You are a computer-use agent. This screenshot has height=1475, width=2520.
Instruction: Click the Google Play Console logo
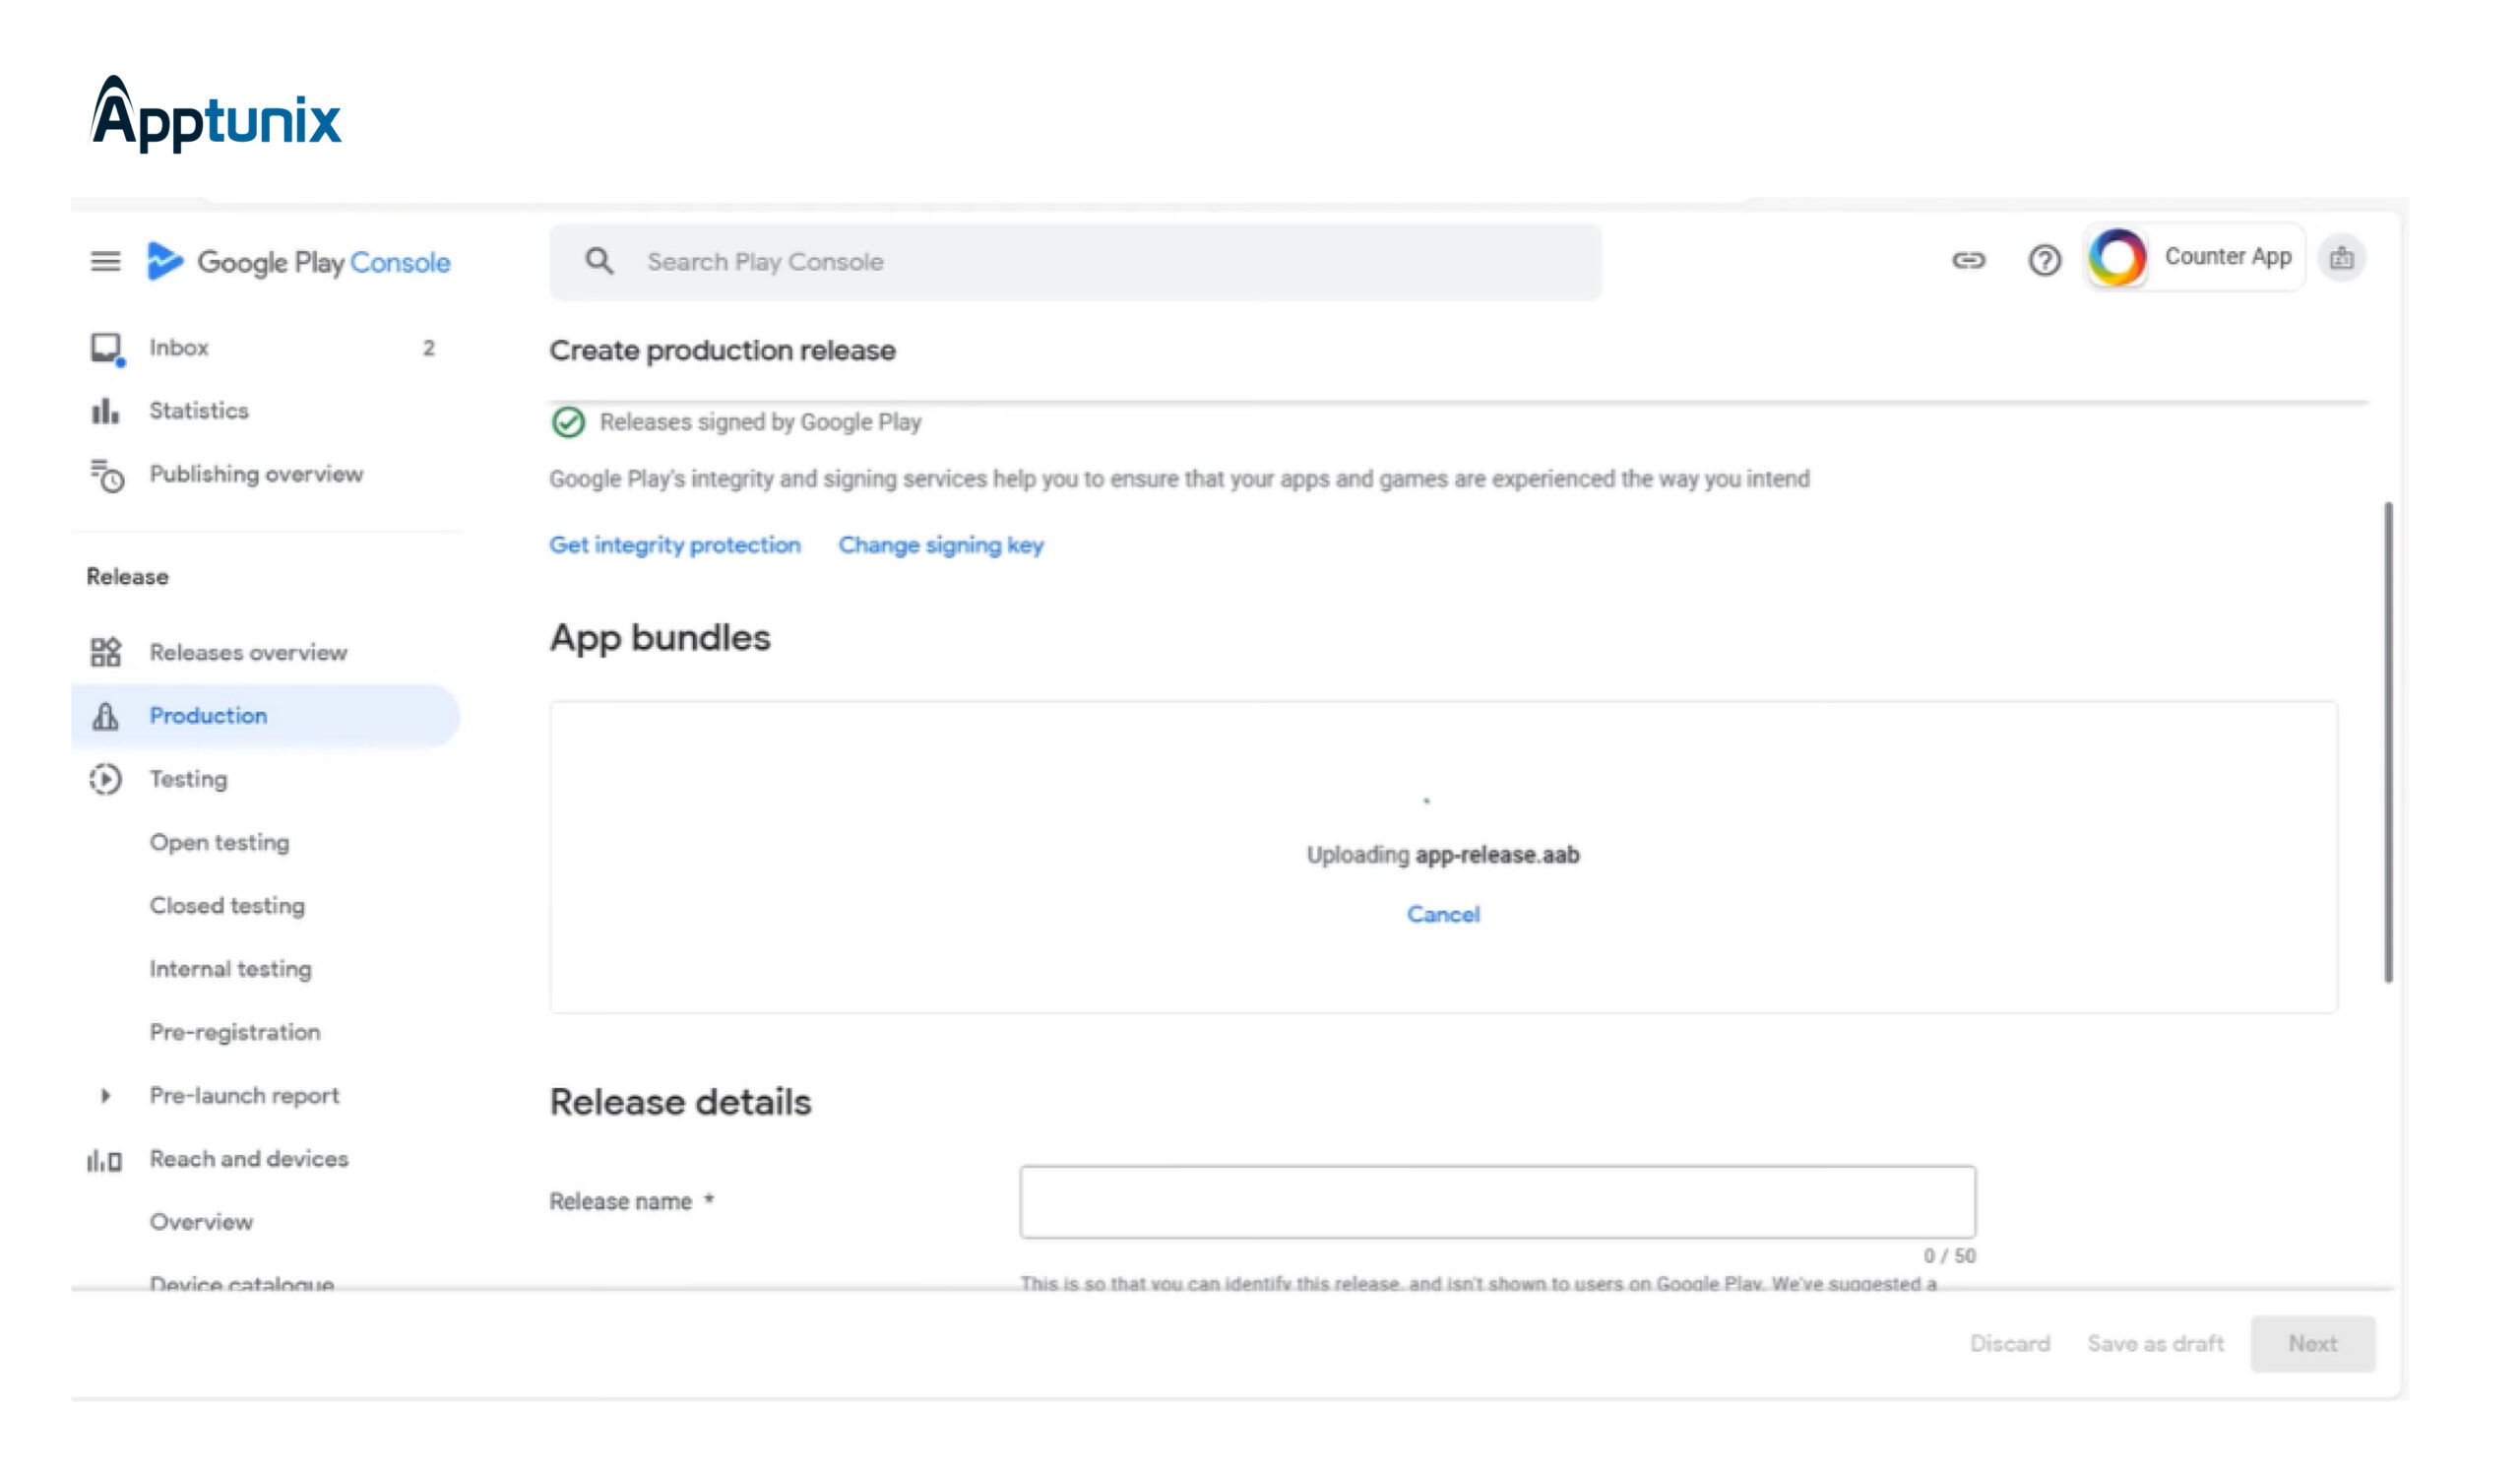coord(299,262)
